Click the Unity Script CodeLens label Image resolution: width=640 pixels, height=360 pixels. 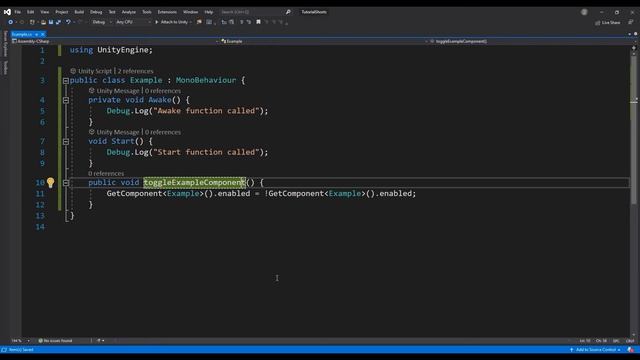point(91,71)
